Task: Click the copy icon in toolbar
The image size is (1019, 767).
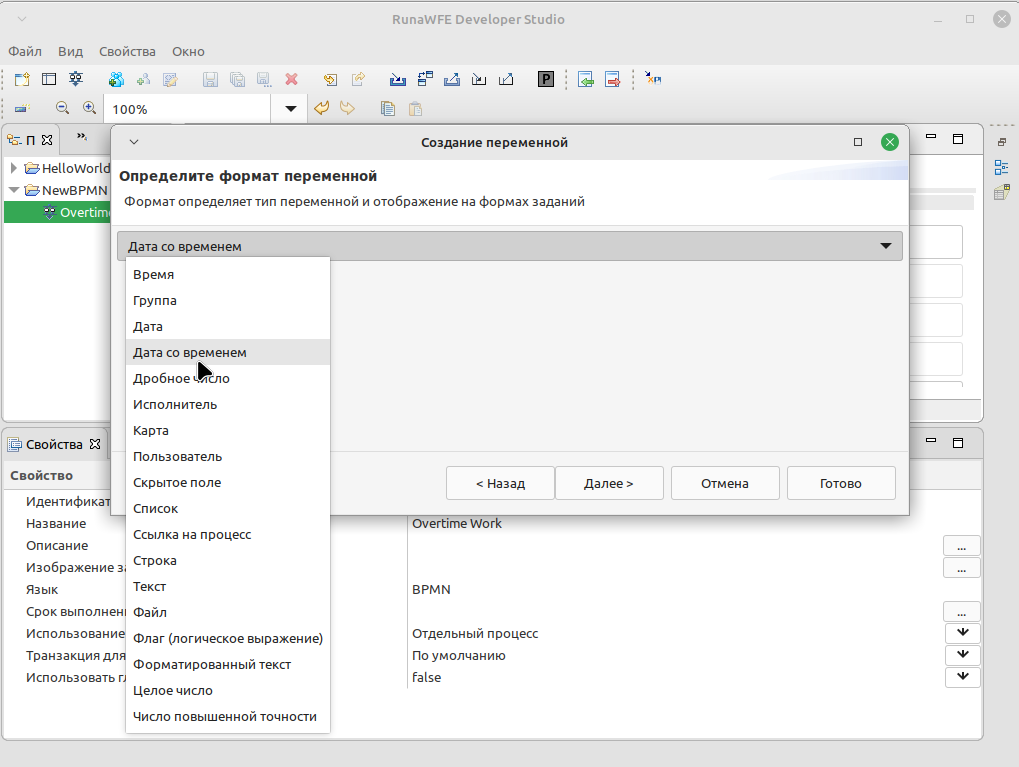Action: pos(388,109)
